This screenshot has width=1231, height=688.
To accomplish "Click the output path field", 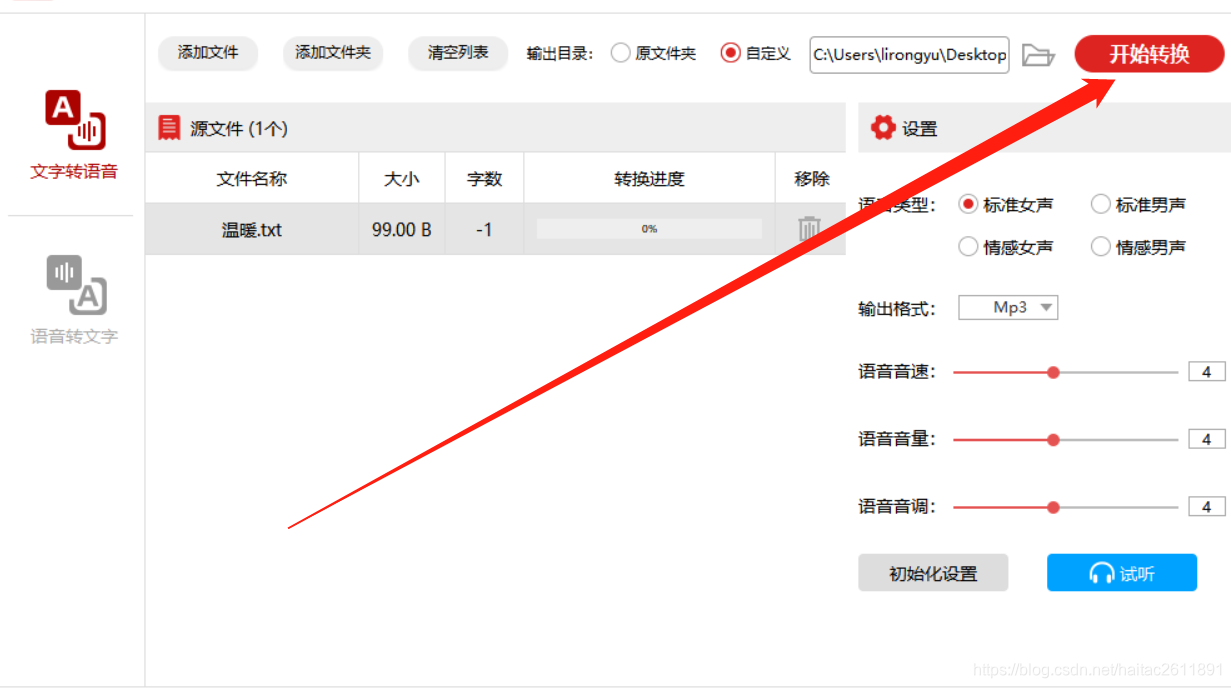I will [x=909, y=55].
